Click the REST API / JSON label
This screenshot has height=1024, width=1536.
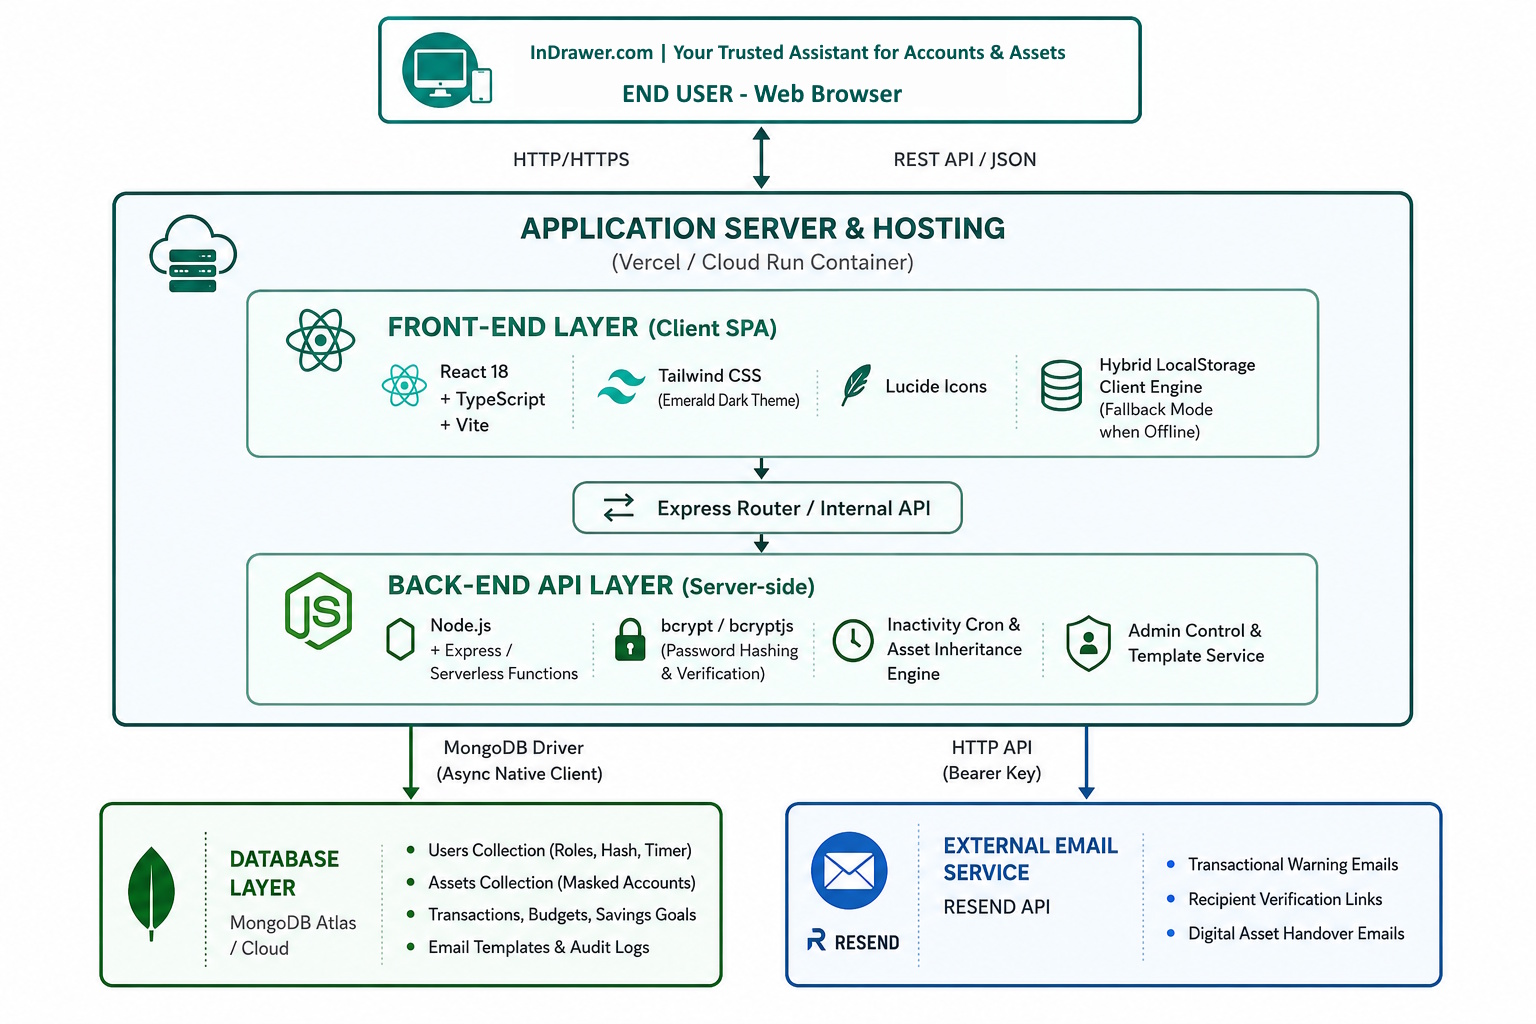pyautogui.click(x=965, y=160)
